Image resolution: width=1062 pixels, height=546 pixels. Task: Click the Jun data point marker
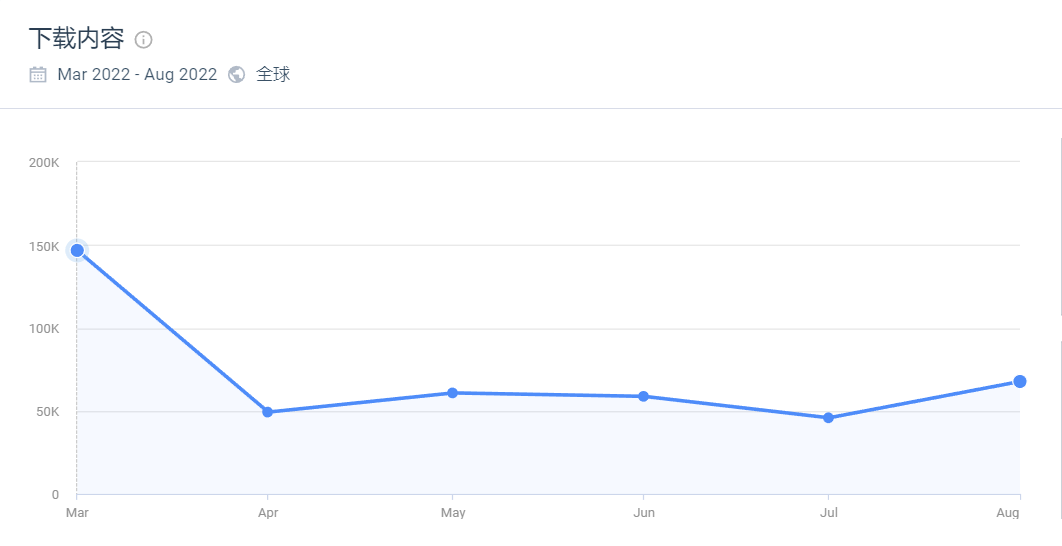pyautogui.click(x=643, y=396)
